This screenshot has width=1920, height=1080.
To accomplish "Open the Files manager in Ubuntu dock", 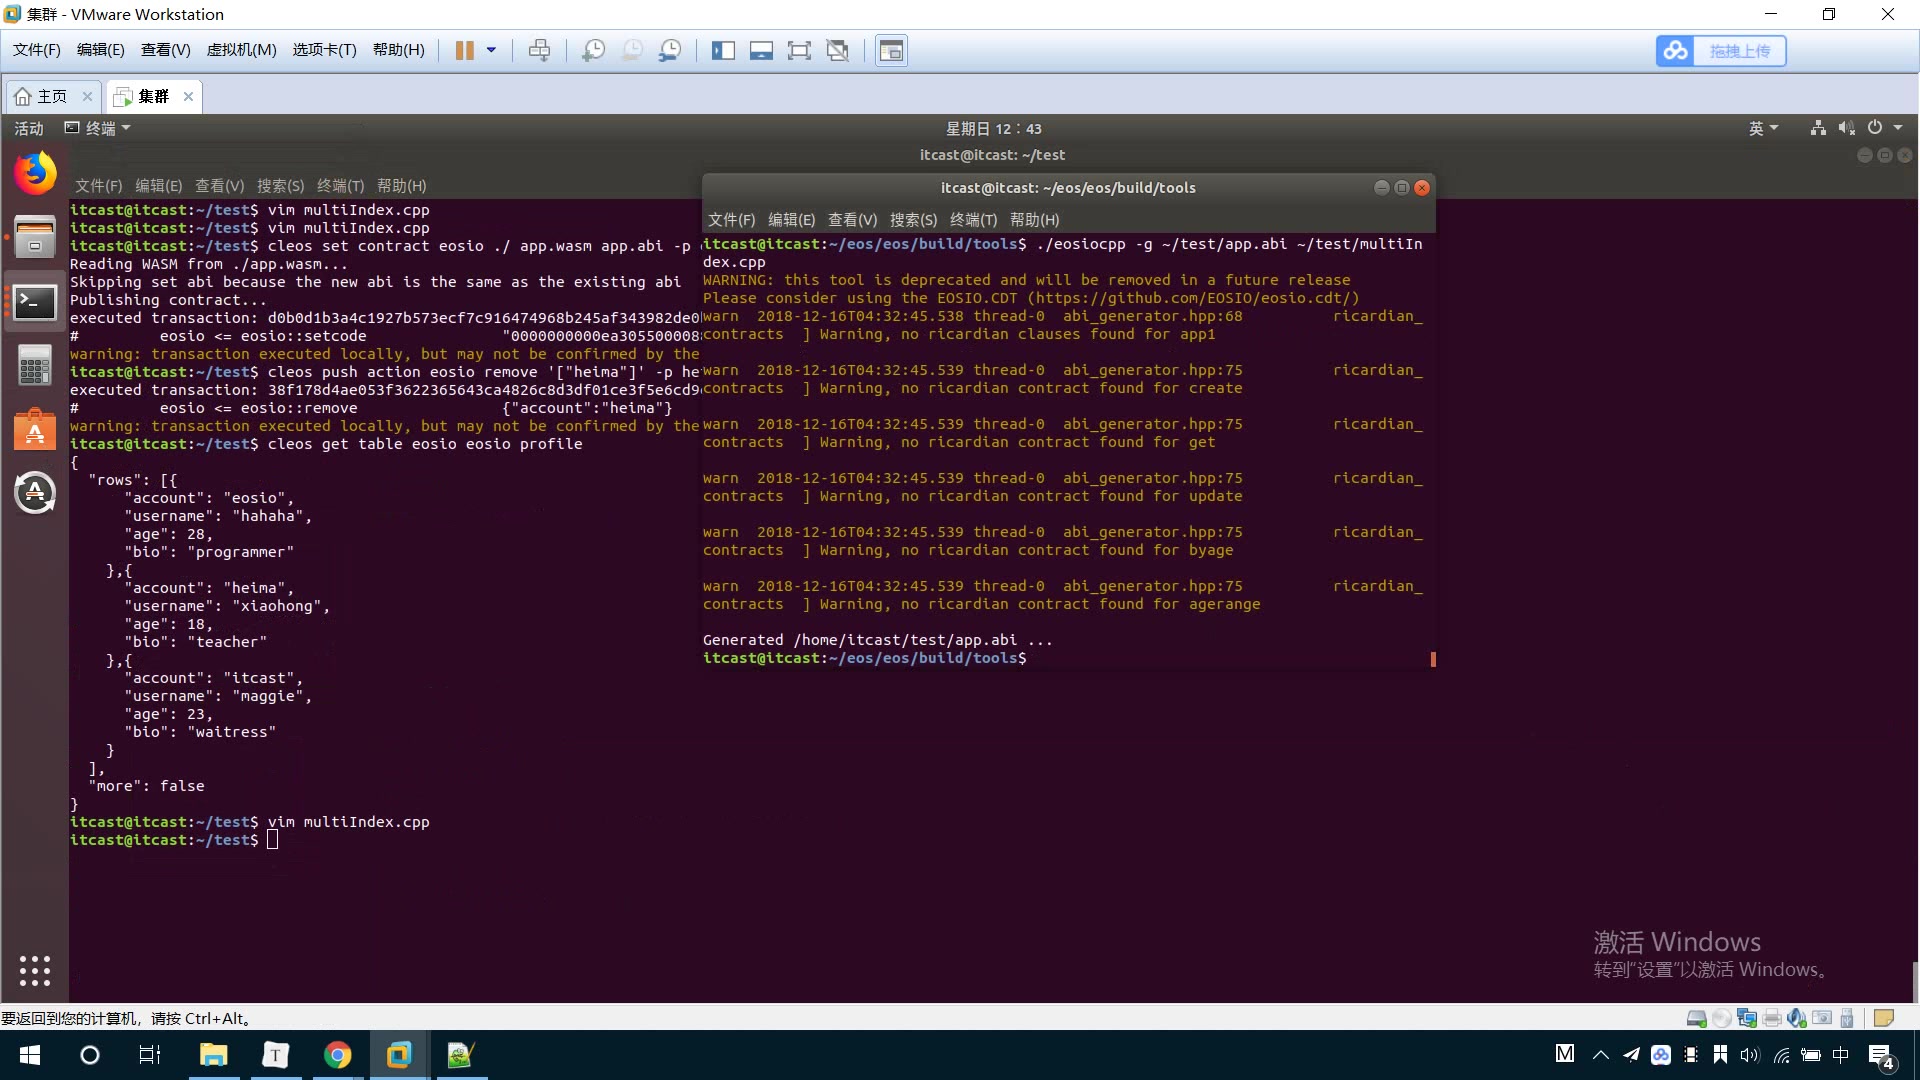I will pyautogui.click(x=35, y=237).
